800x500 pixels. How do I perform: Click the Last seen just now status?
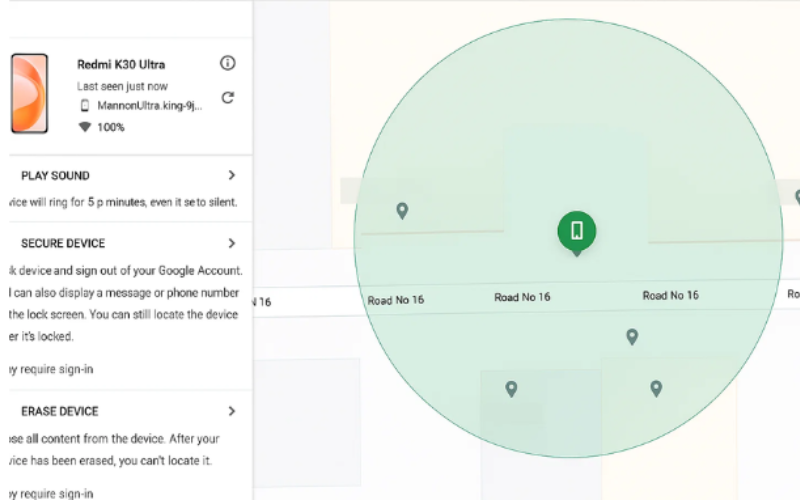pos(121,86)
